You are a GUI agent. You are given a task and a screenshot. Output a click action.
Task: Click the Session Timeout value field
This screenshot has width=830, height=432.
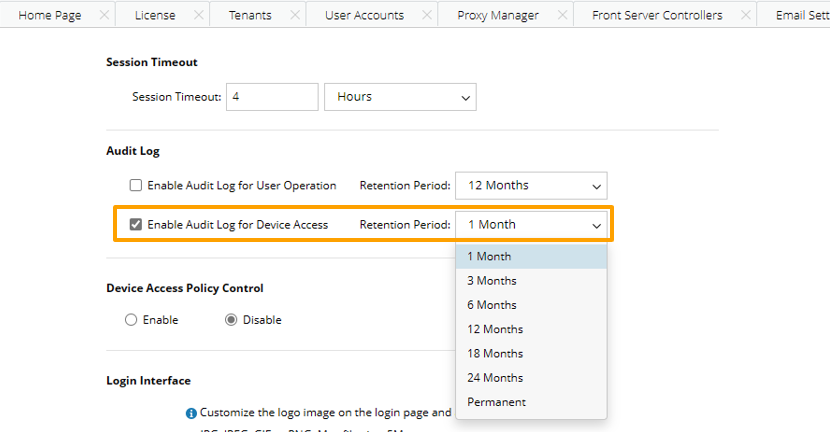[272, 97]
